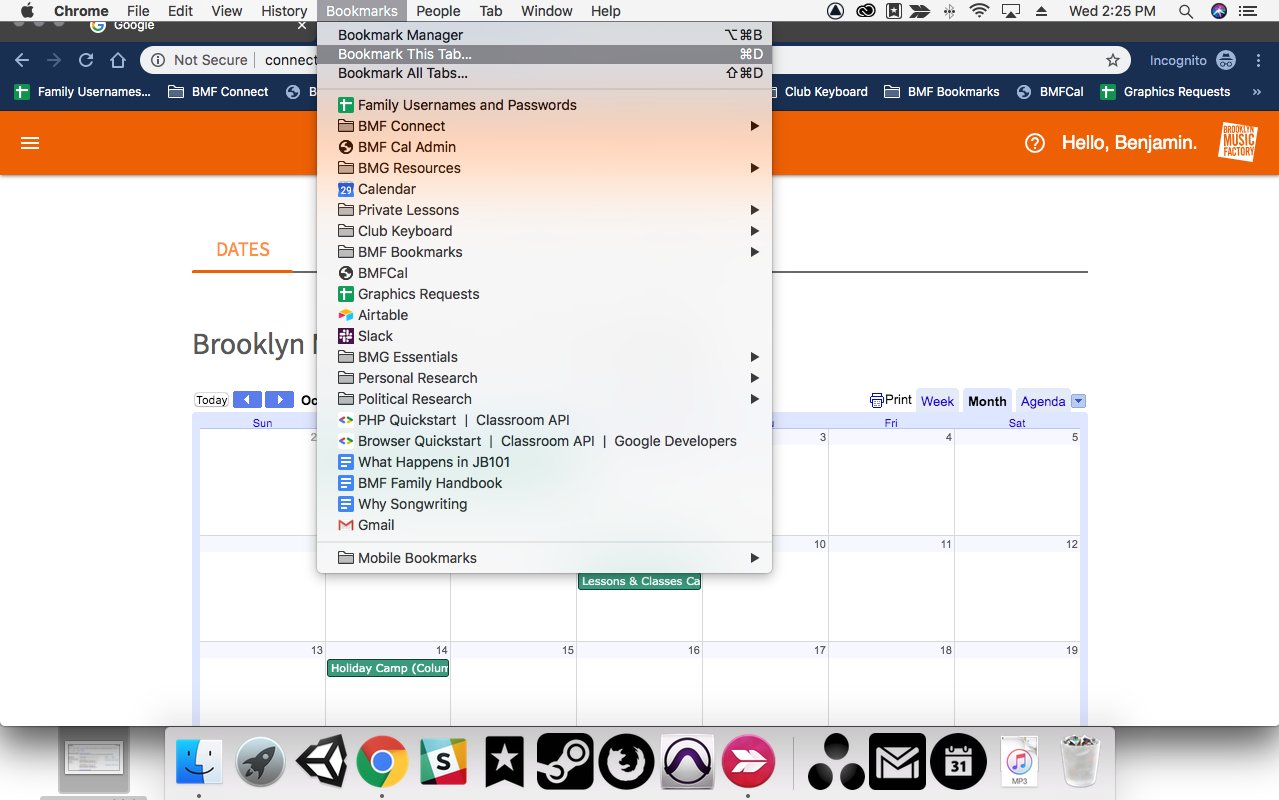Expand the Club Keyboard folder in menu
This screenshot has width=1279, height=800.
point(544,231)
